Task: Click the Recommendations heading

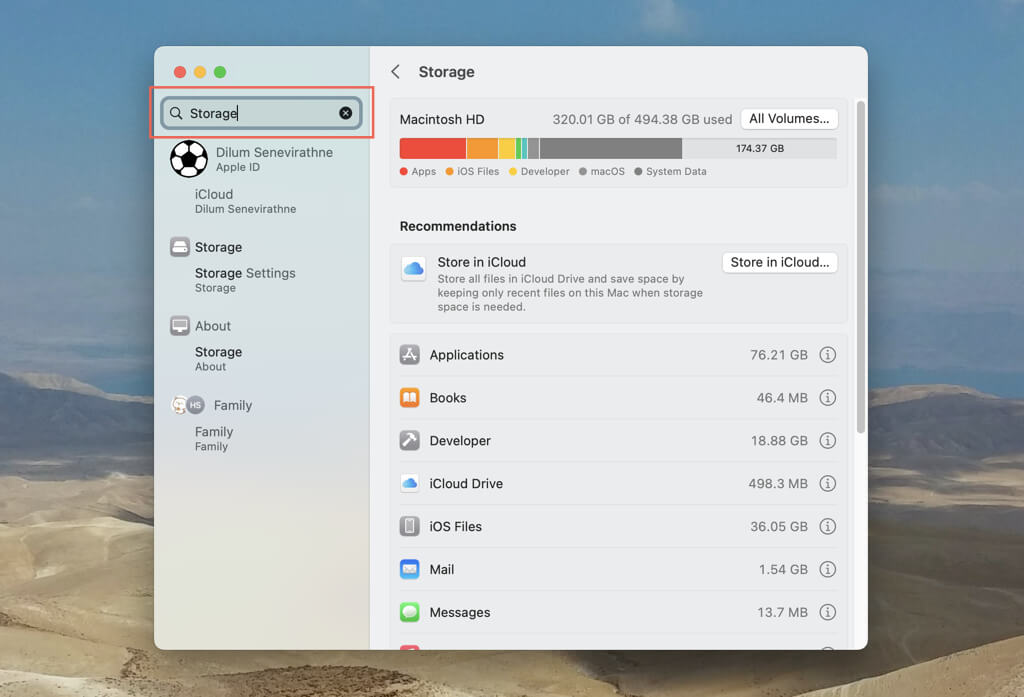Action: pos(458,226)
